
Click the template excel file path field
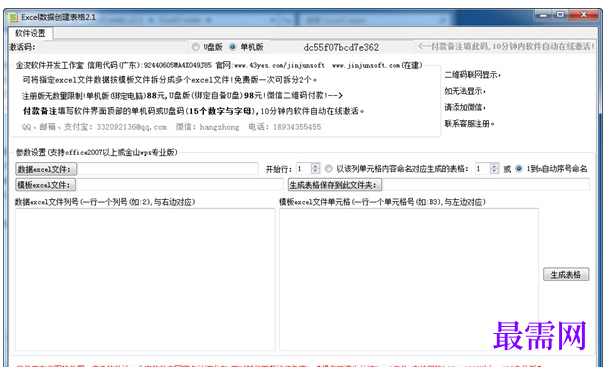[180, 184]
